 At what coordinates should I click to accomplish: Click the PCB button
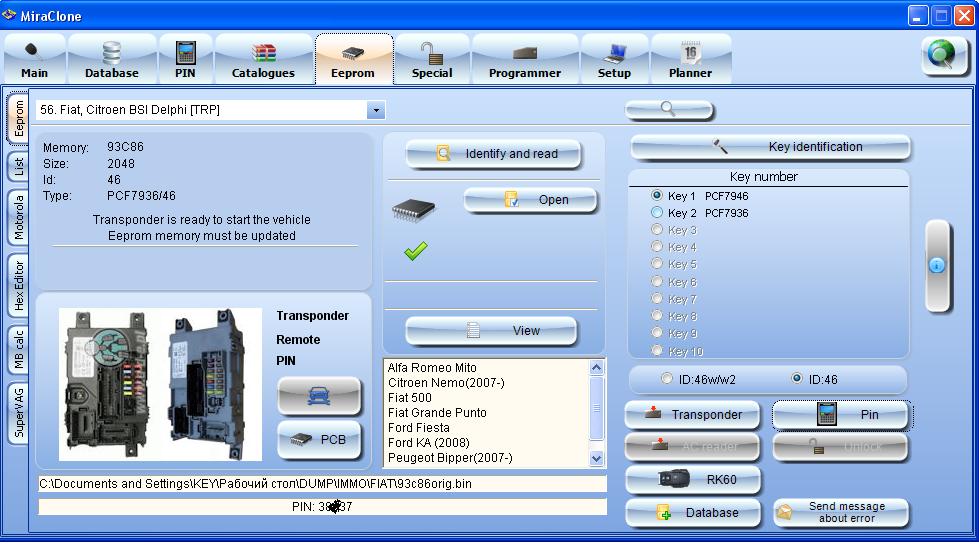[x=319, y=439]
